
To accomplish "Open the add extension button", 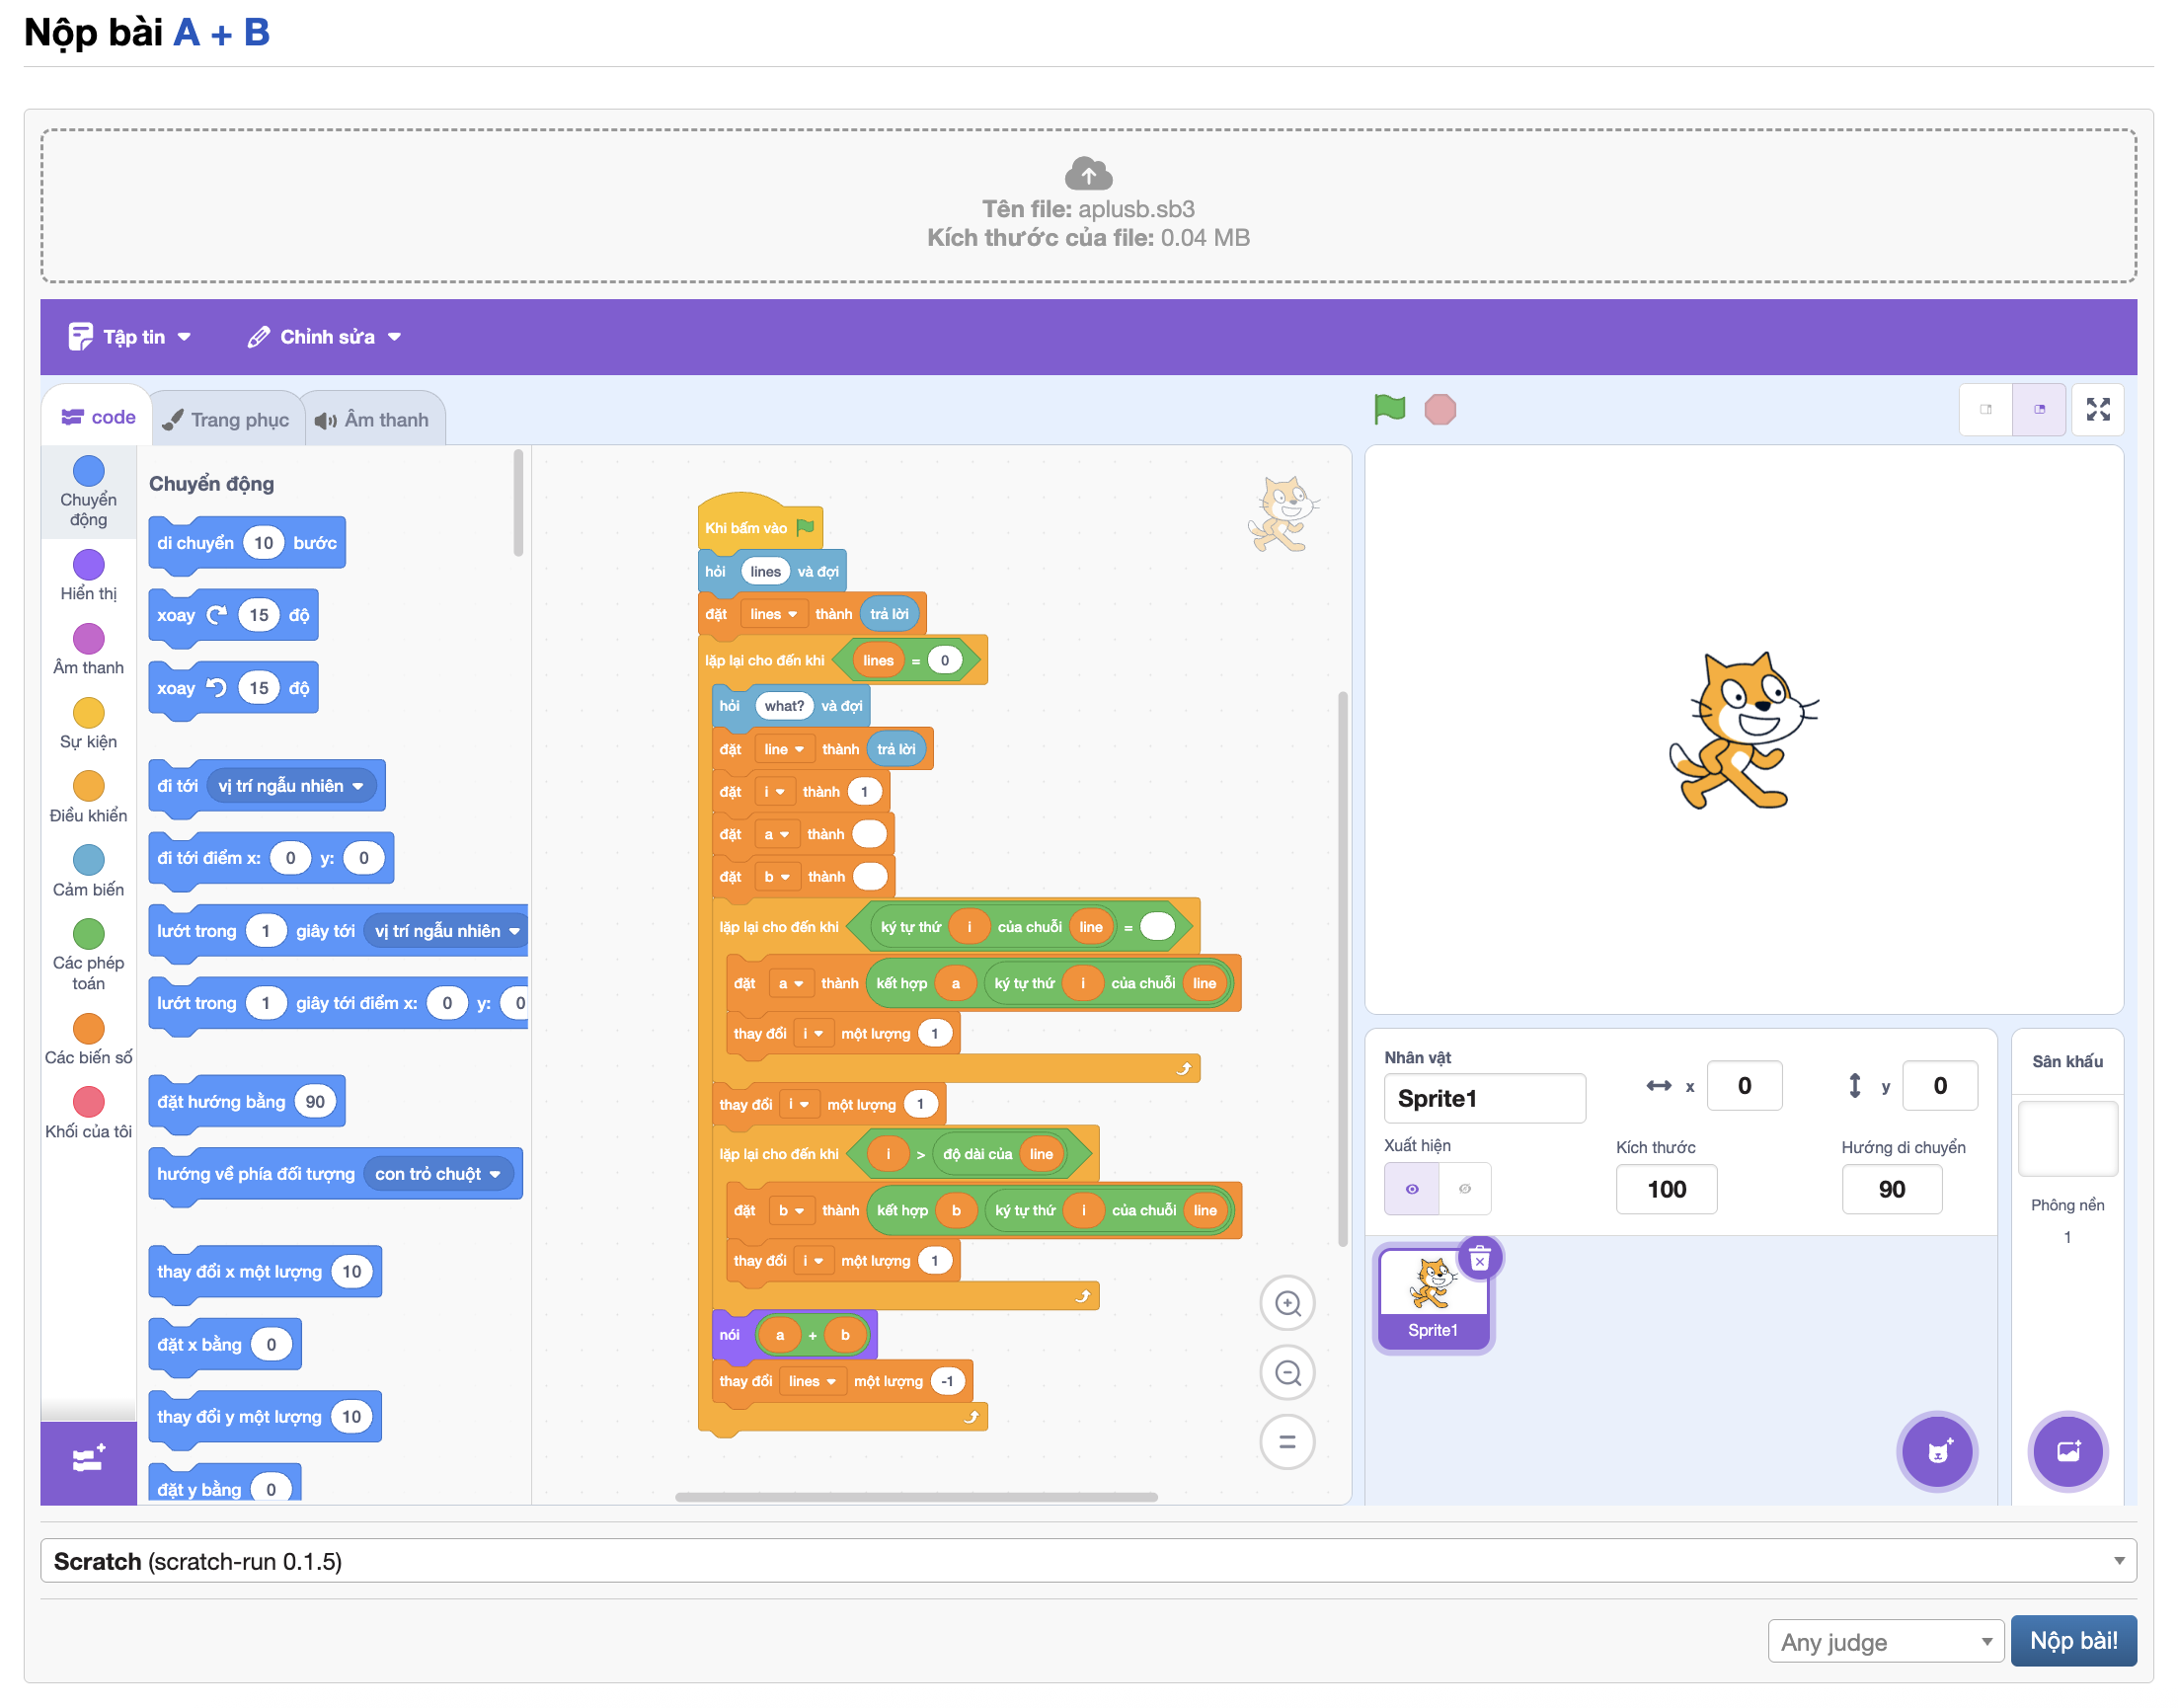I will coord(88,1462).
